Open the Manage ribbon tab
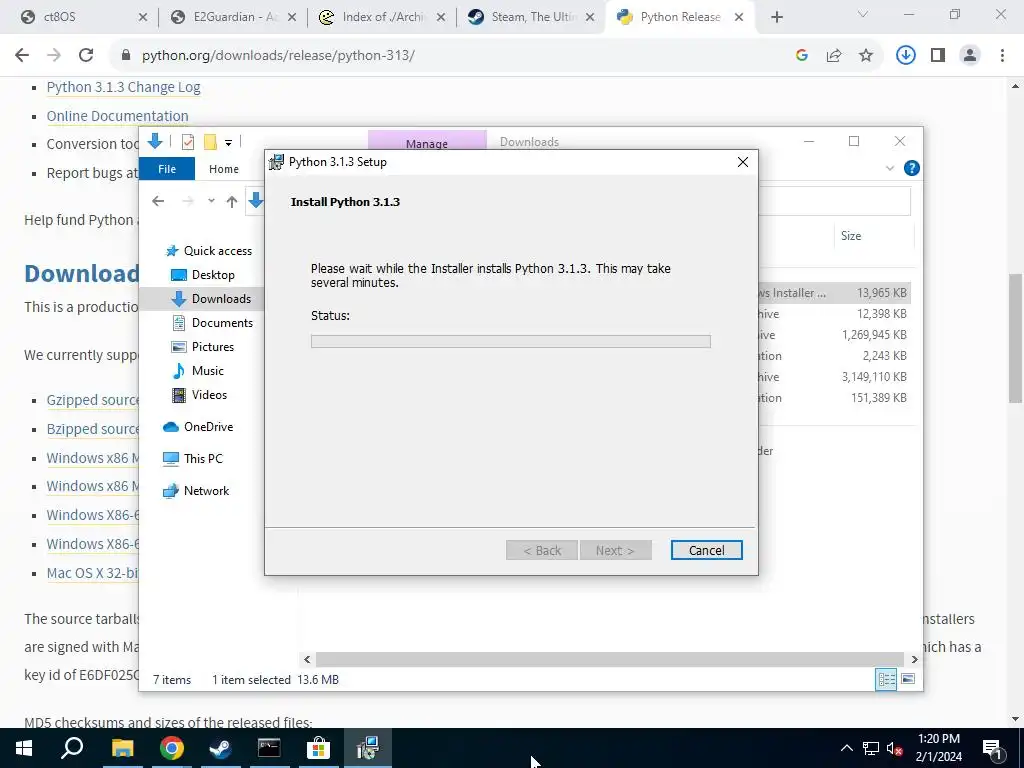 (x=426, y=142)
